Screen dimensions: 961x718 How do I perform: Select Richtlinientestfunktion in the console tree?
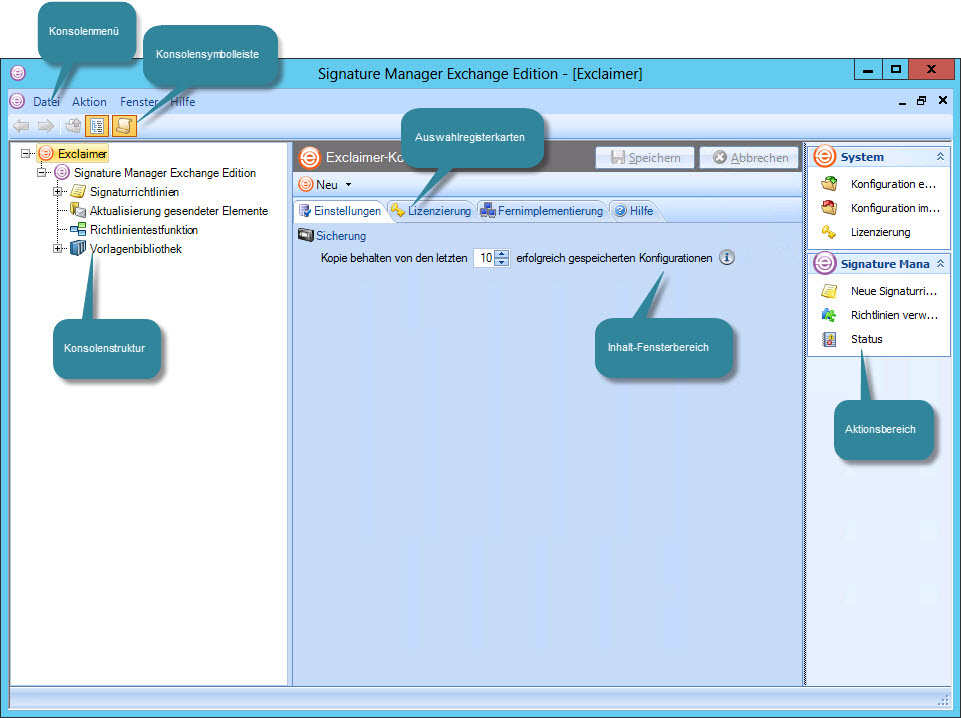coord(144,230)
